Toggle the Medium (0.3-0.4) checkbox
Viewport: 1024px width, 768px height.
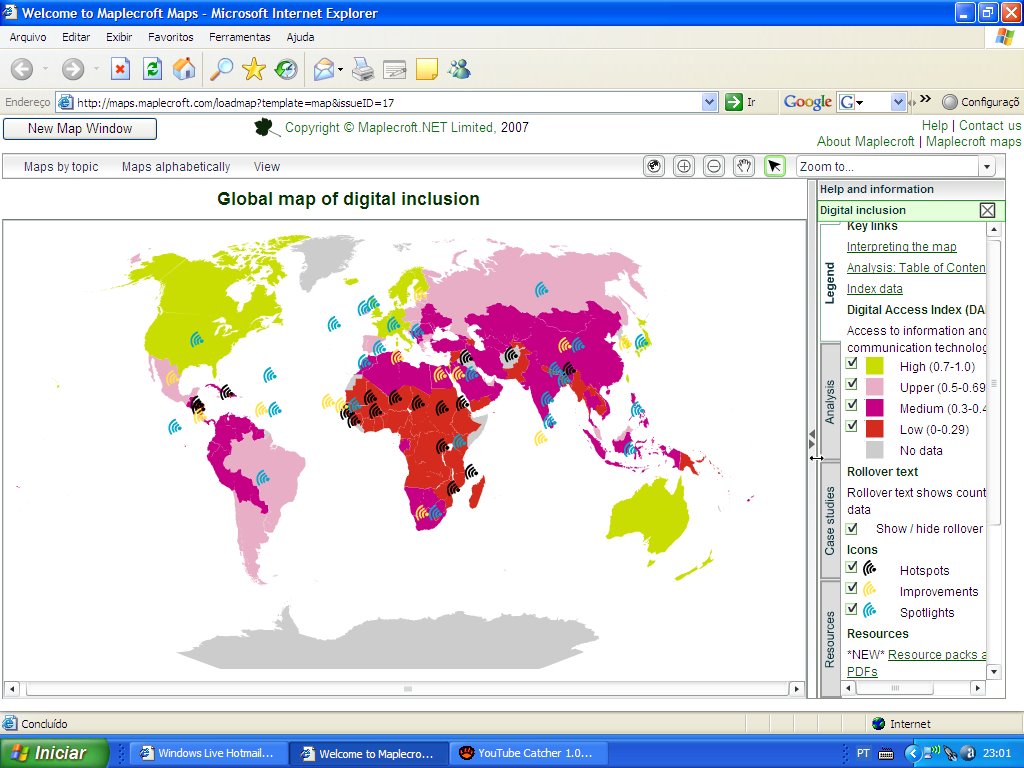point(852,405)
